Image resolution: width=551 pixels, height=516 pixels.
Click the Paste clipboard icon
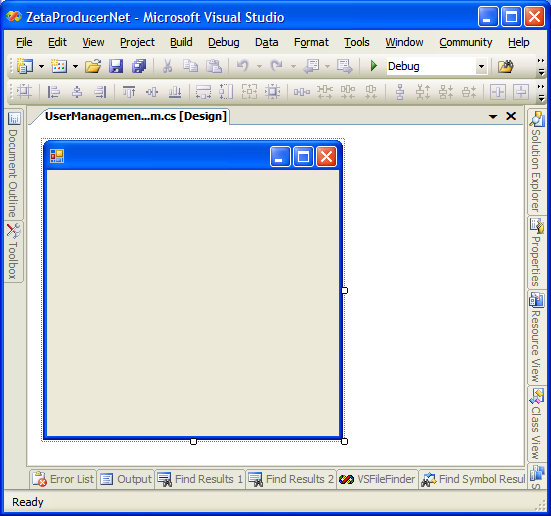[214, 66]
